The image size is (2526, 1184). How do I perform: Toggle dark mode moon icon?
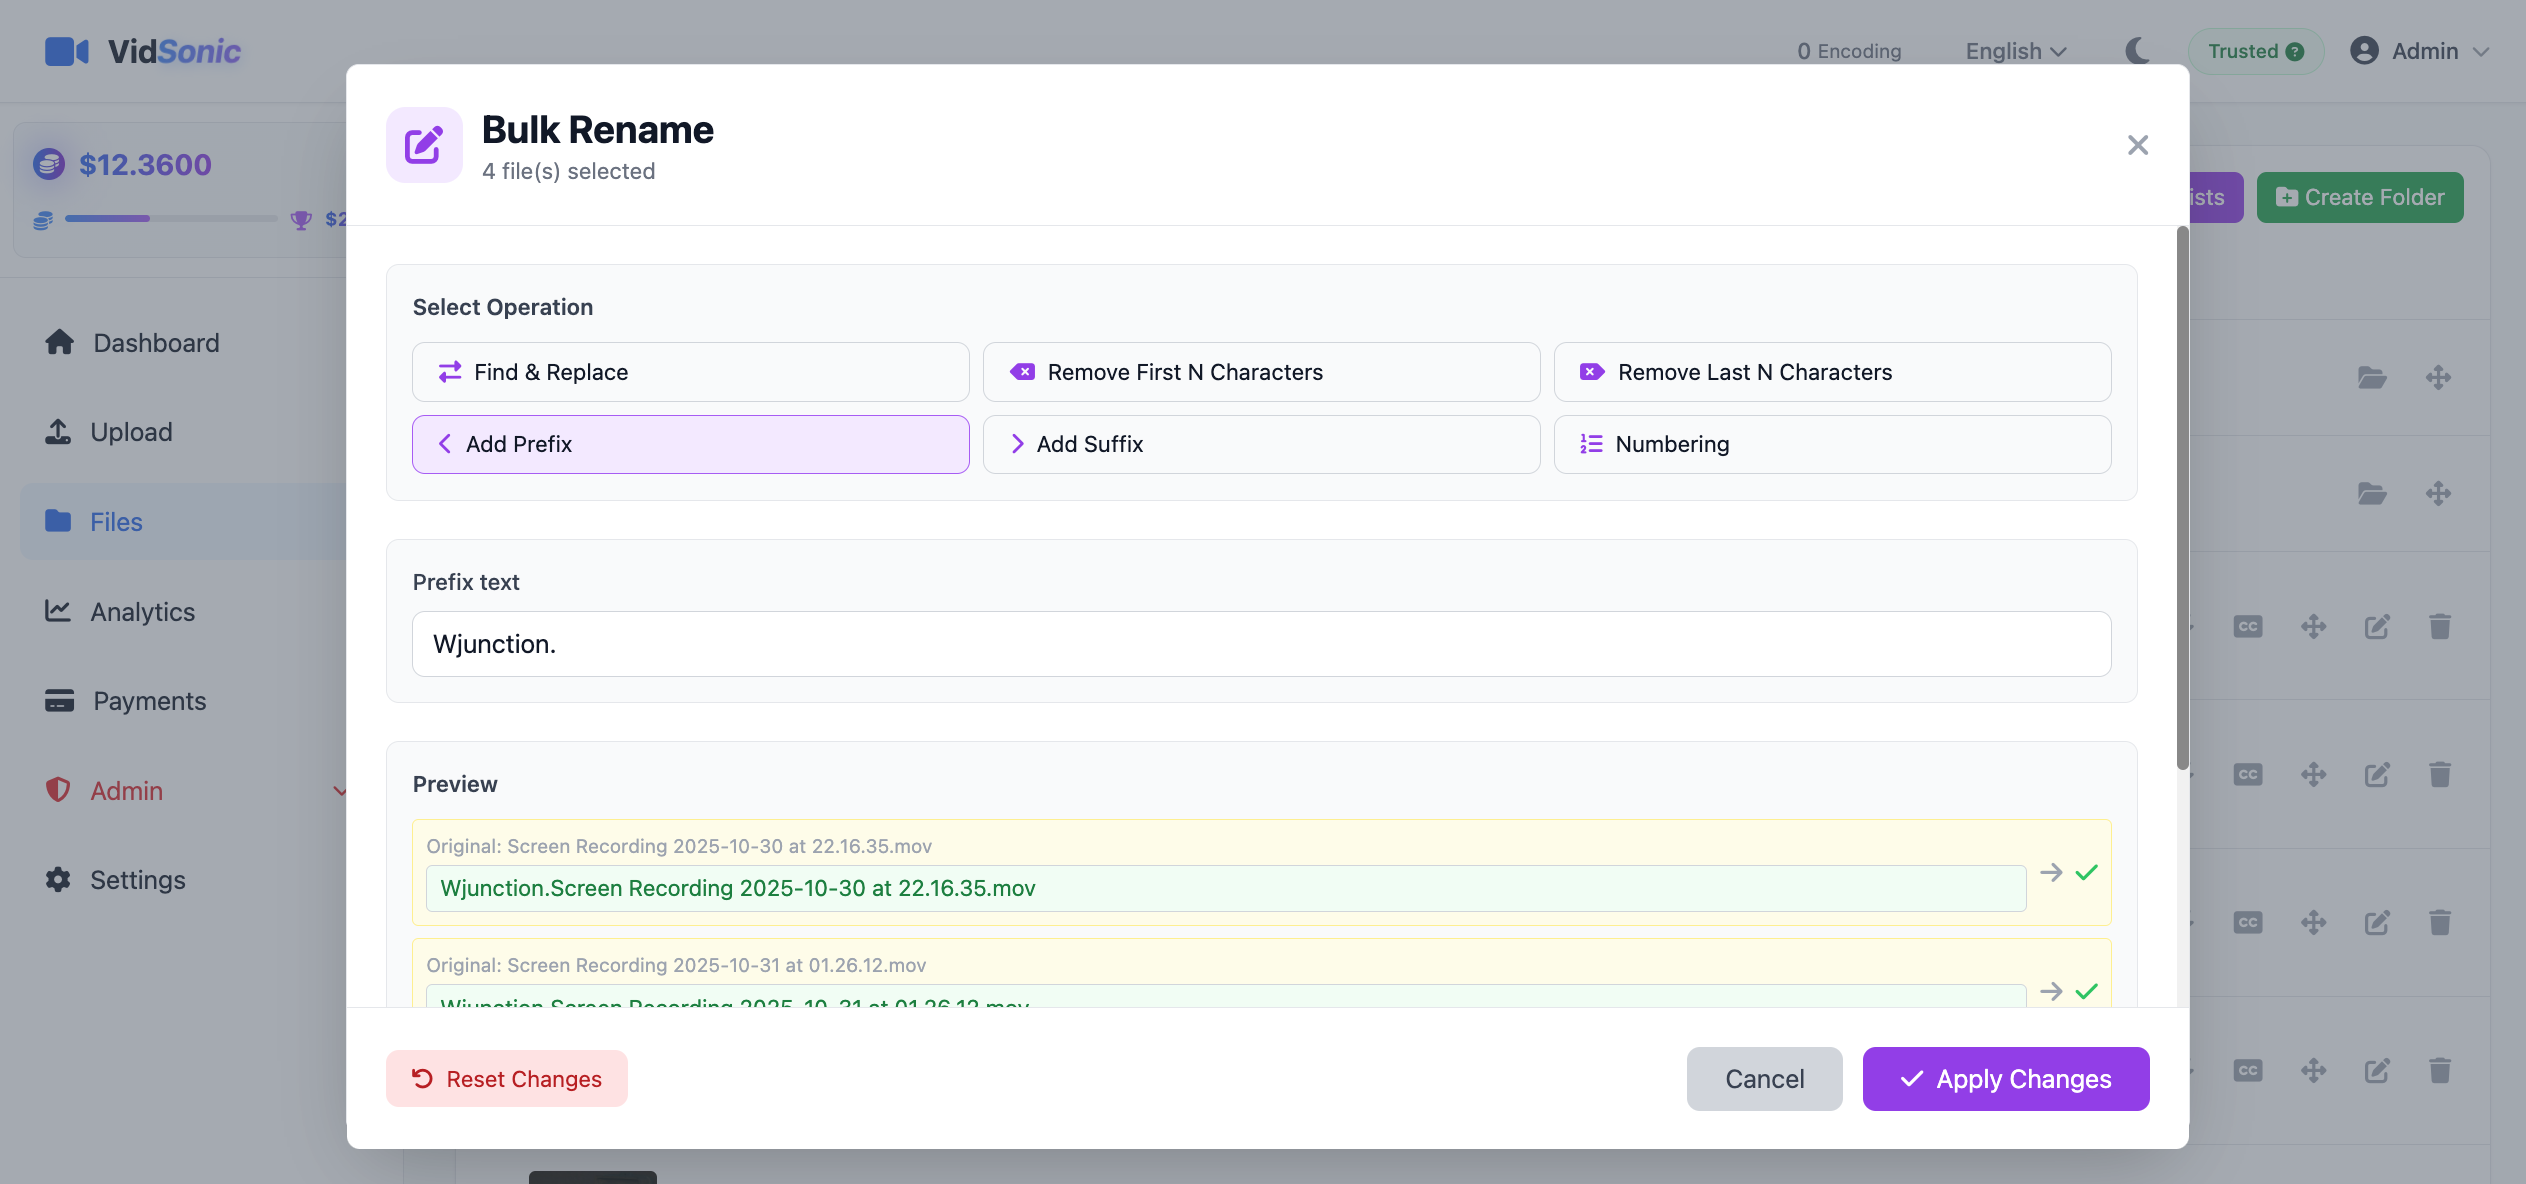2137,51
